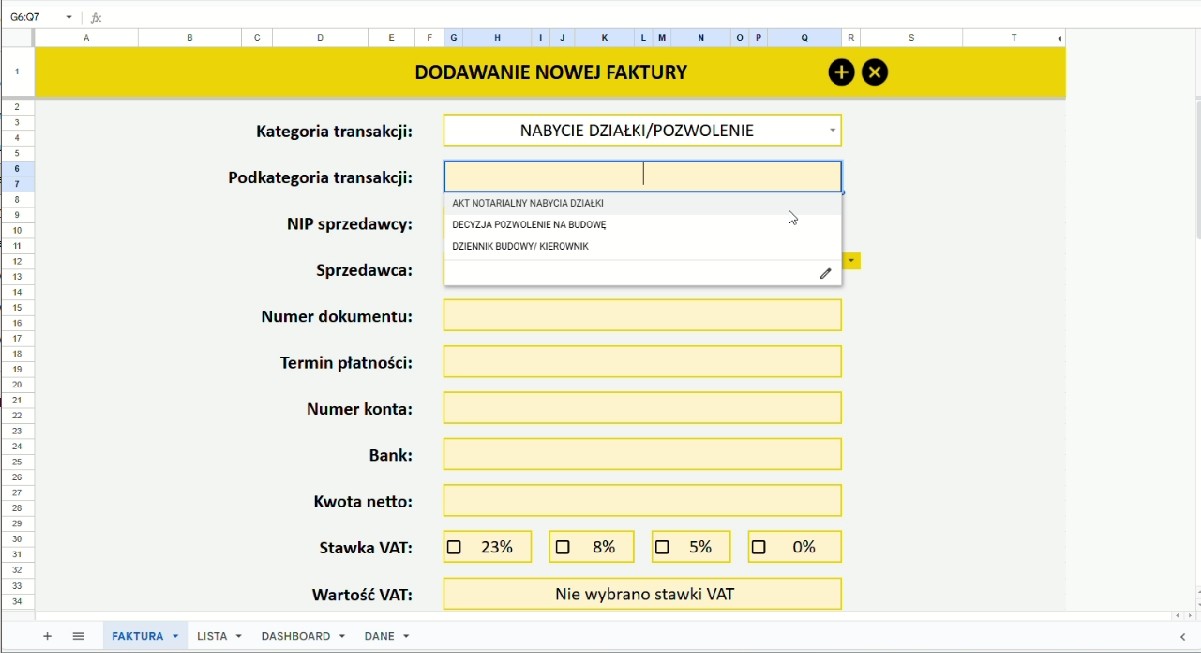1201x653 pixels.
Task: Click the black X cancel icon in header
Action: (x=875, y=72)
